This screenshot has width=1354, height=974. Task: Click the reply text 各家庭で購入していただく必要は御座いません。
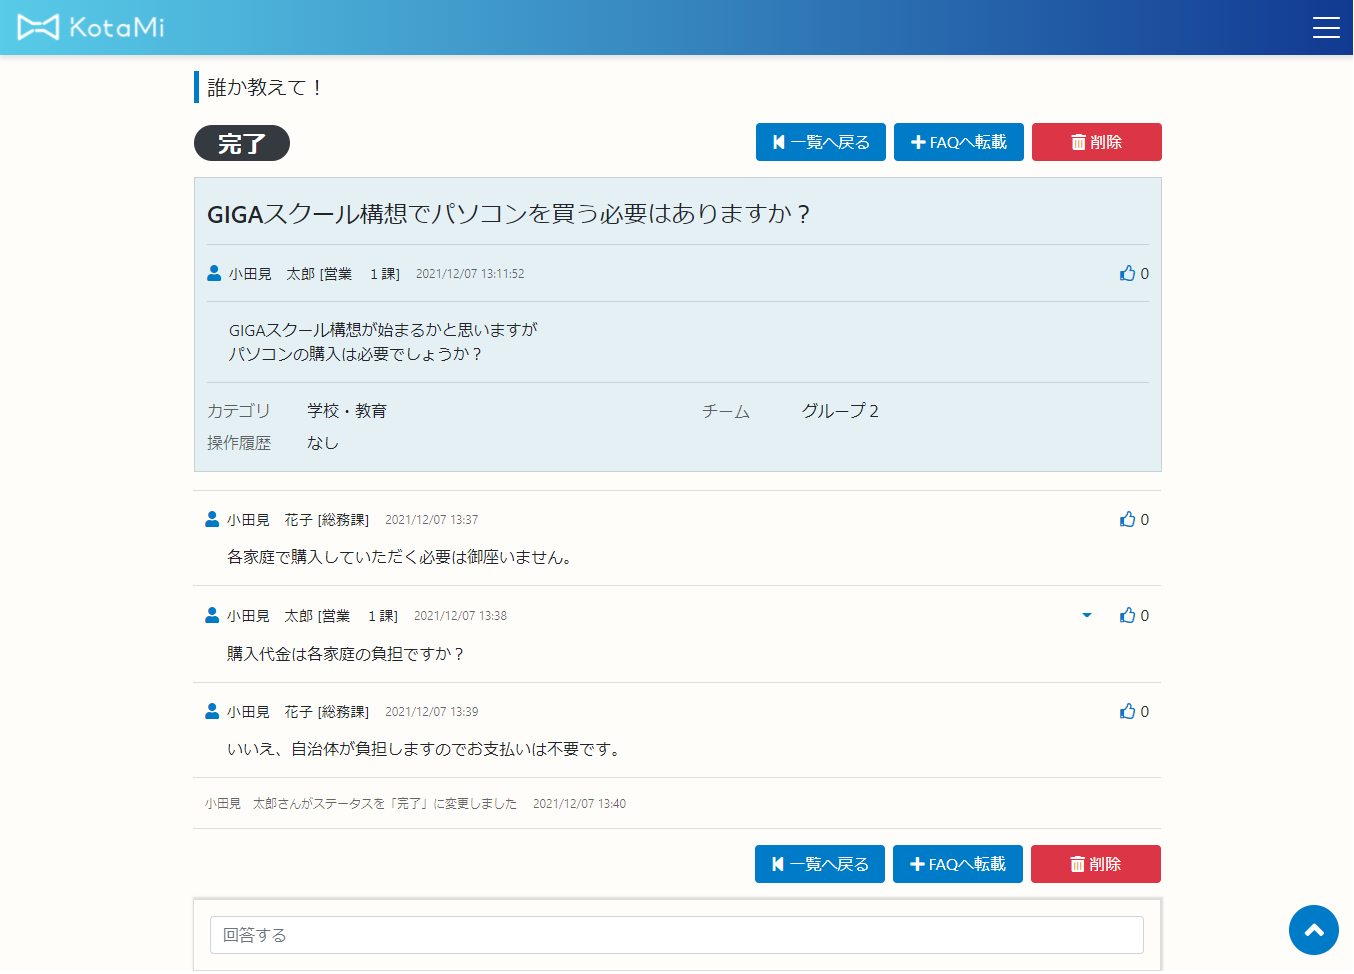pos(403,557)
